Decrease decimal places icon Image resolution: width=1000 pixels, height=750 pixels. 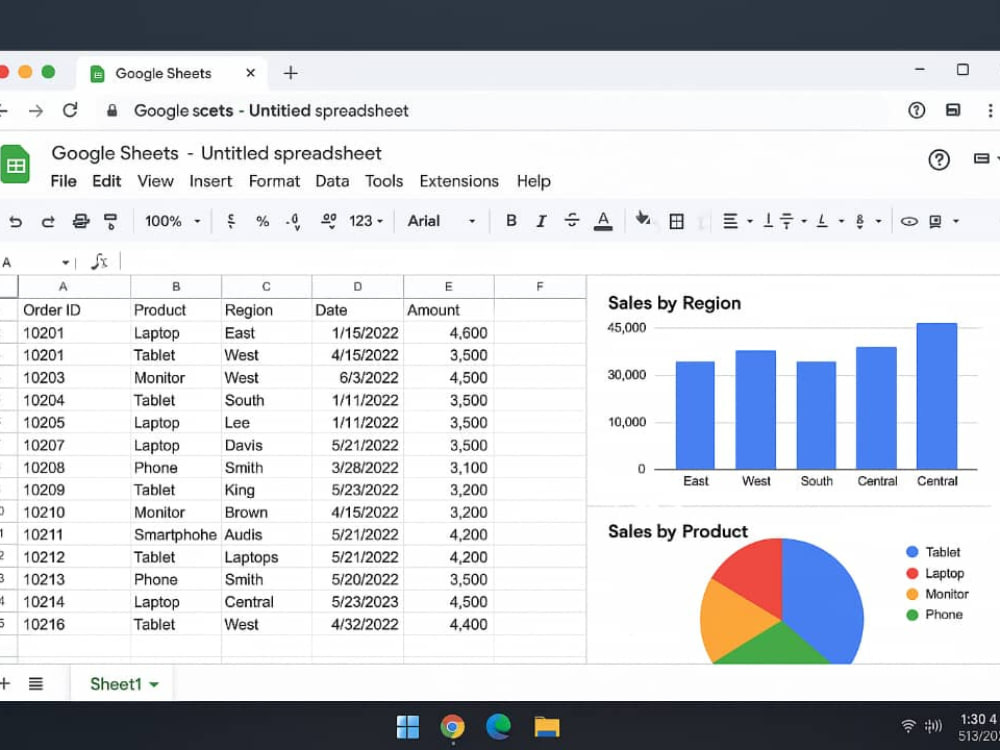(294, 221)
